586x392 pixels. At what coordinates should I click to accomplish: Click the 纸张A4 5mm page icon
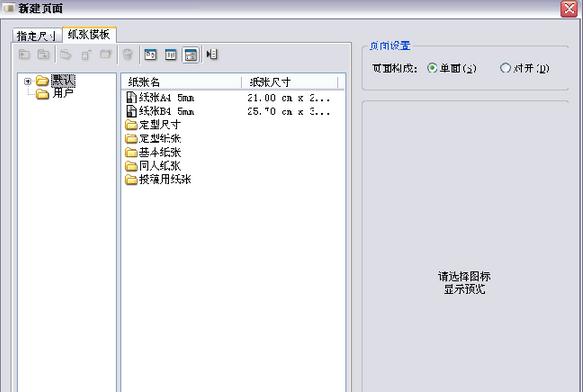[x=131, y=98]
